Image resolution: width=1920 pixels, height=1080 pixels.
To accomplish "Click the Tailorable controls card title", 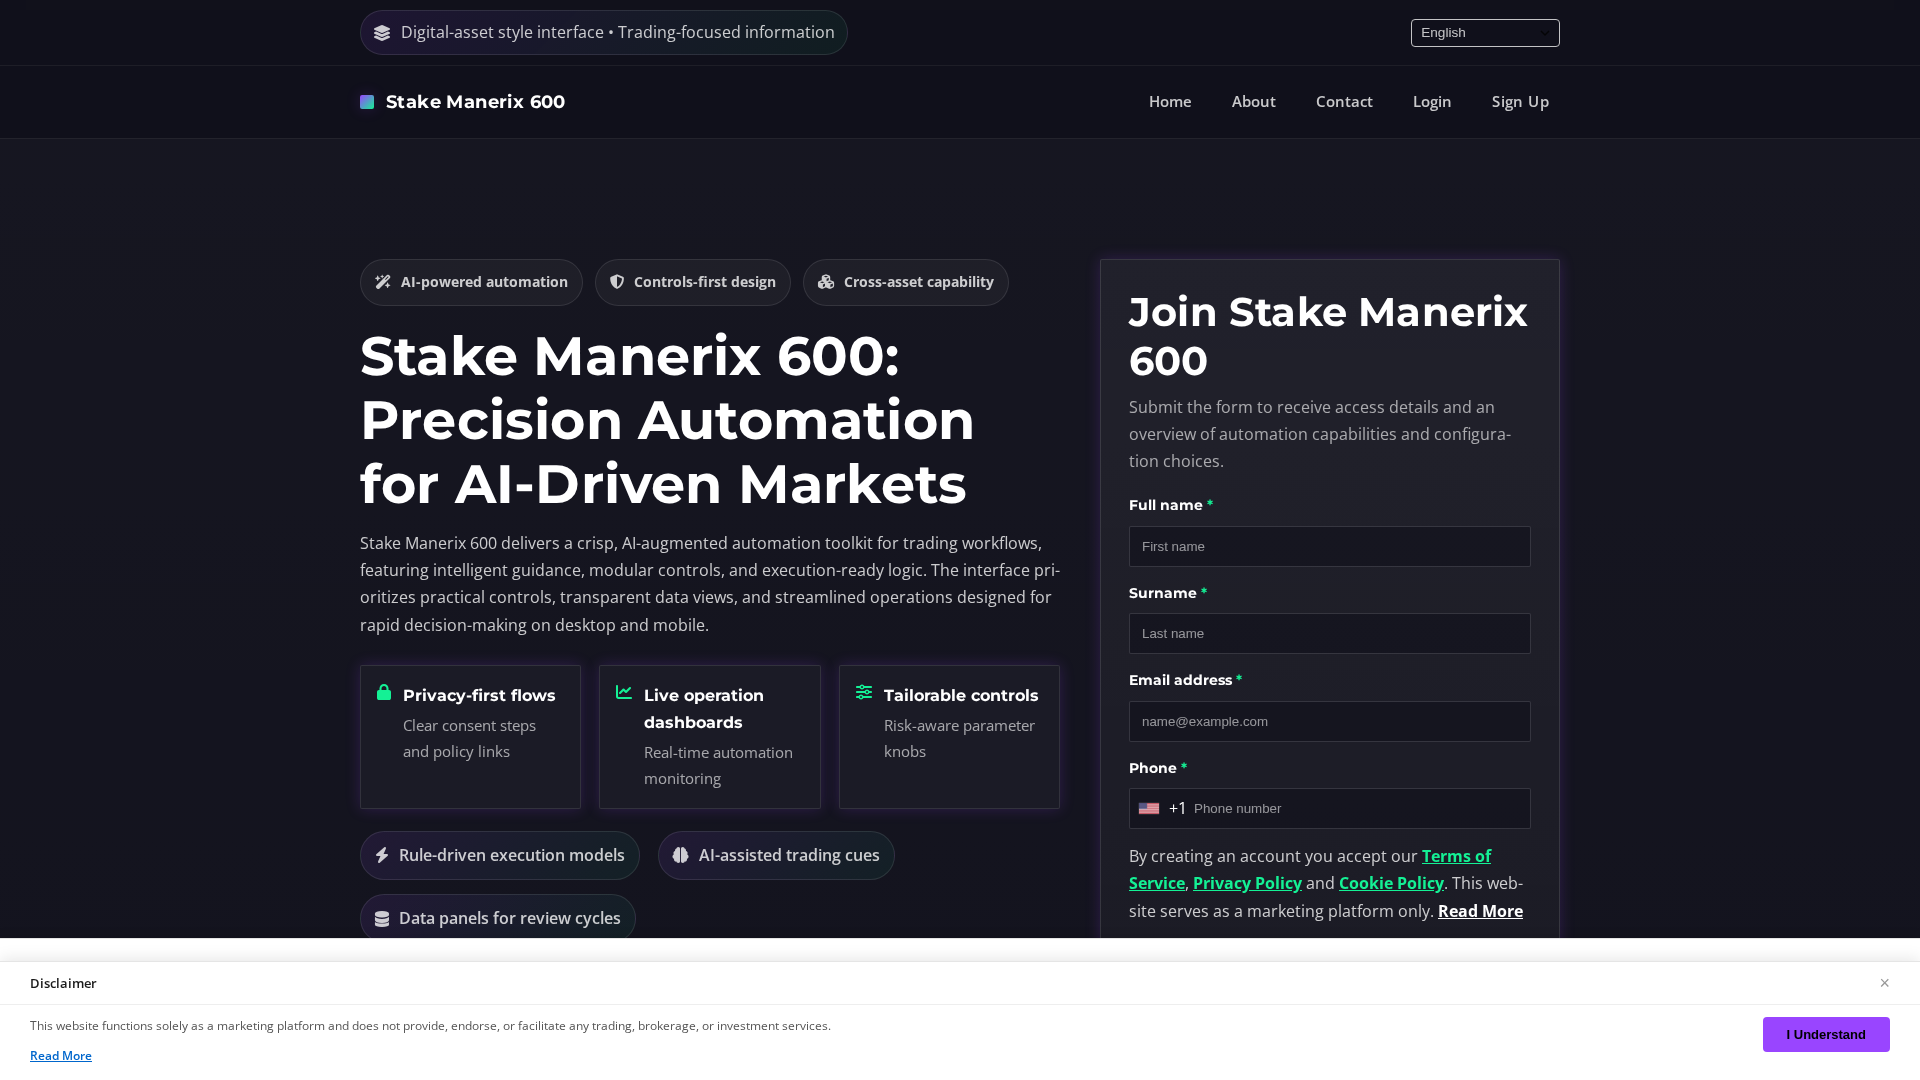I will coord(961,695).
